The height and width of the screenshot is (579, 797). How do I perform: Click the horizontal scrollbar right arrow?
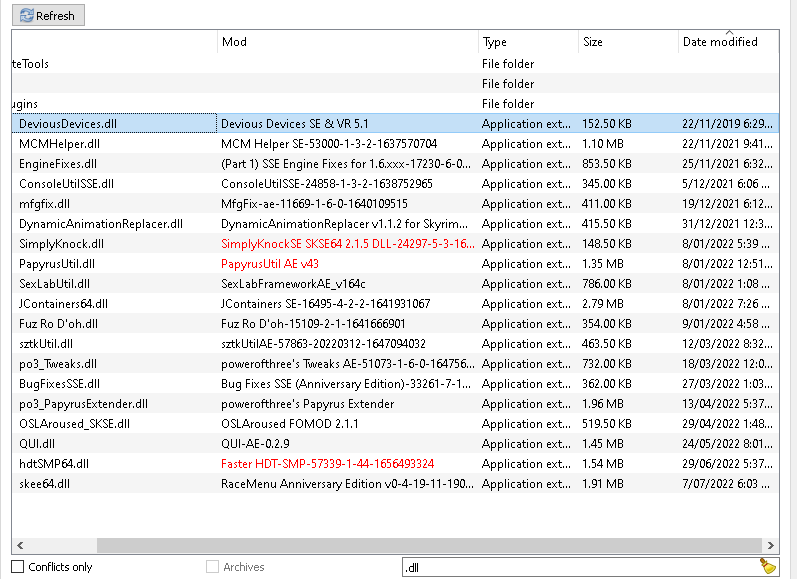point(771,545)
